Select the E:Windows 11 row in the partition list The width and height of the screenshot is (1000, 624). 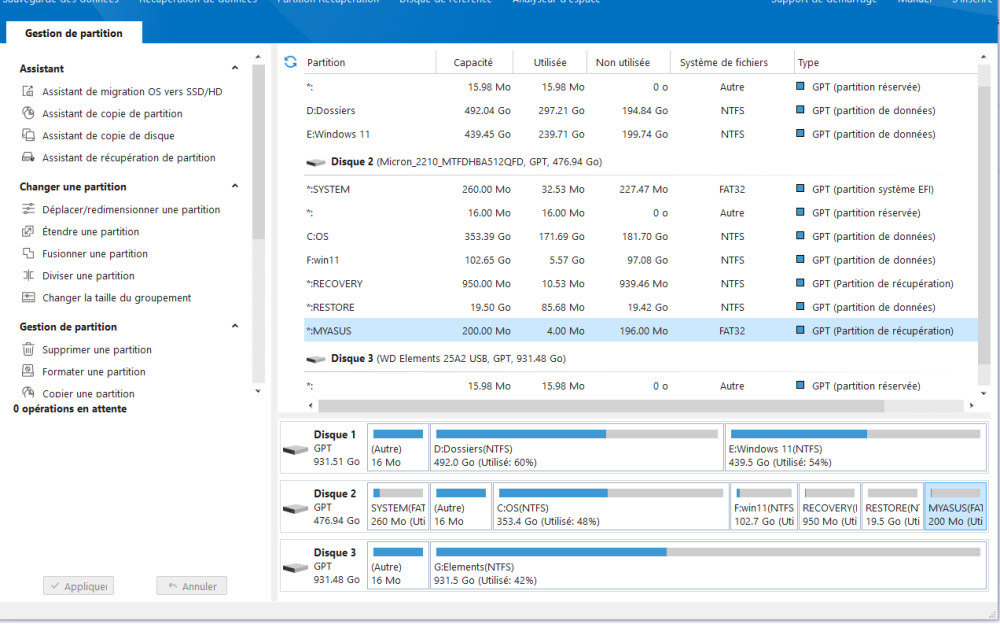(640, 134)
